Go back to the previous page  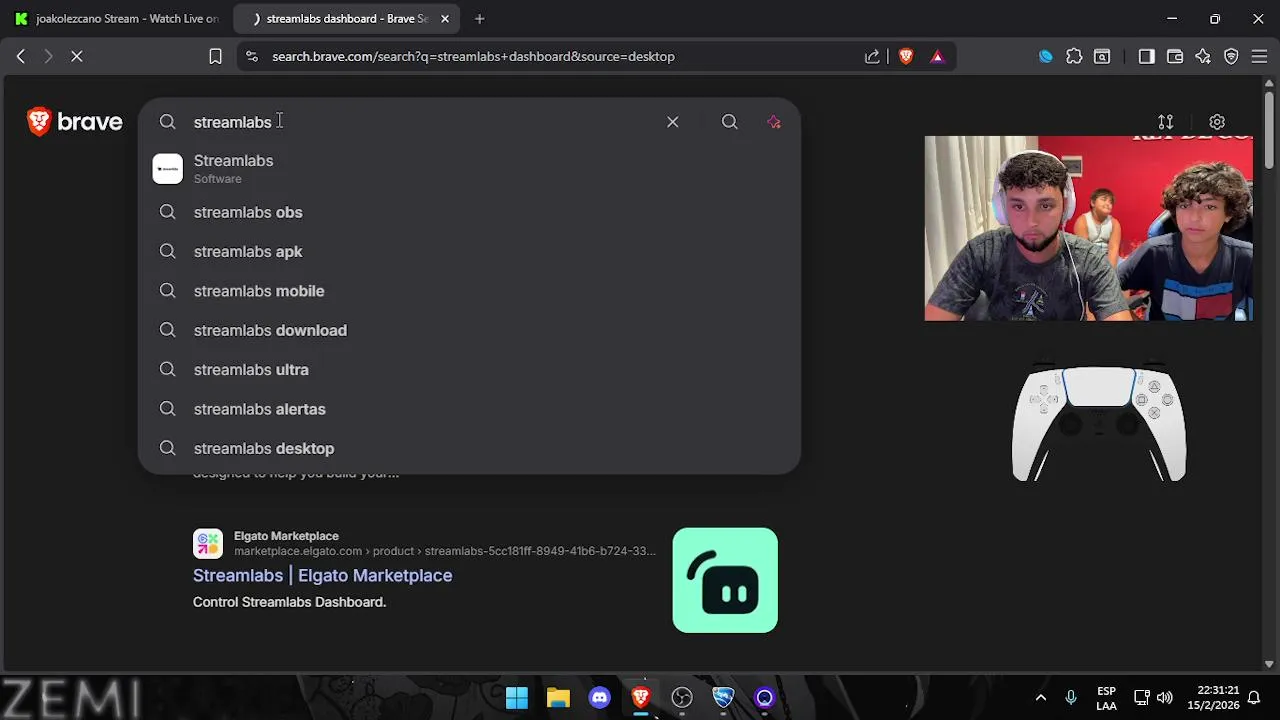pos(20,57)
